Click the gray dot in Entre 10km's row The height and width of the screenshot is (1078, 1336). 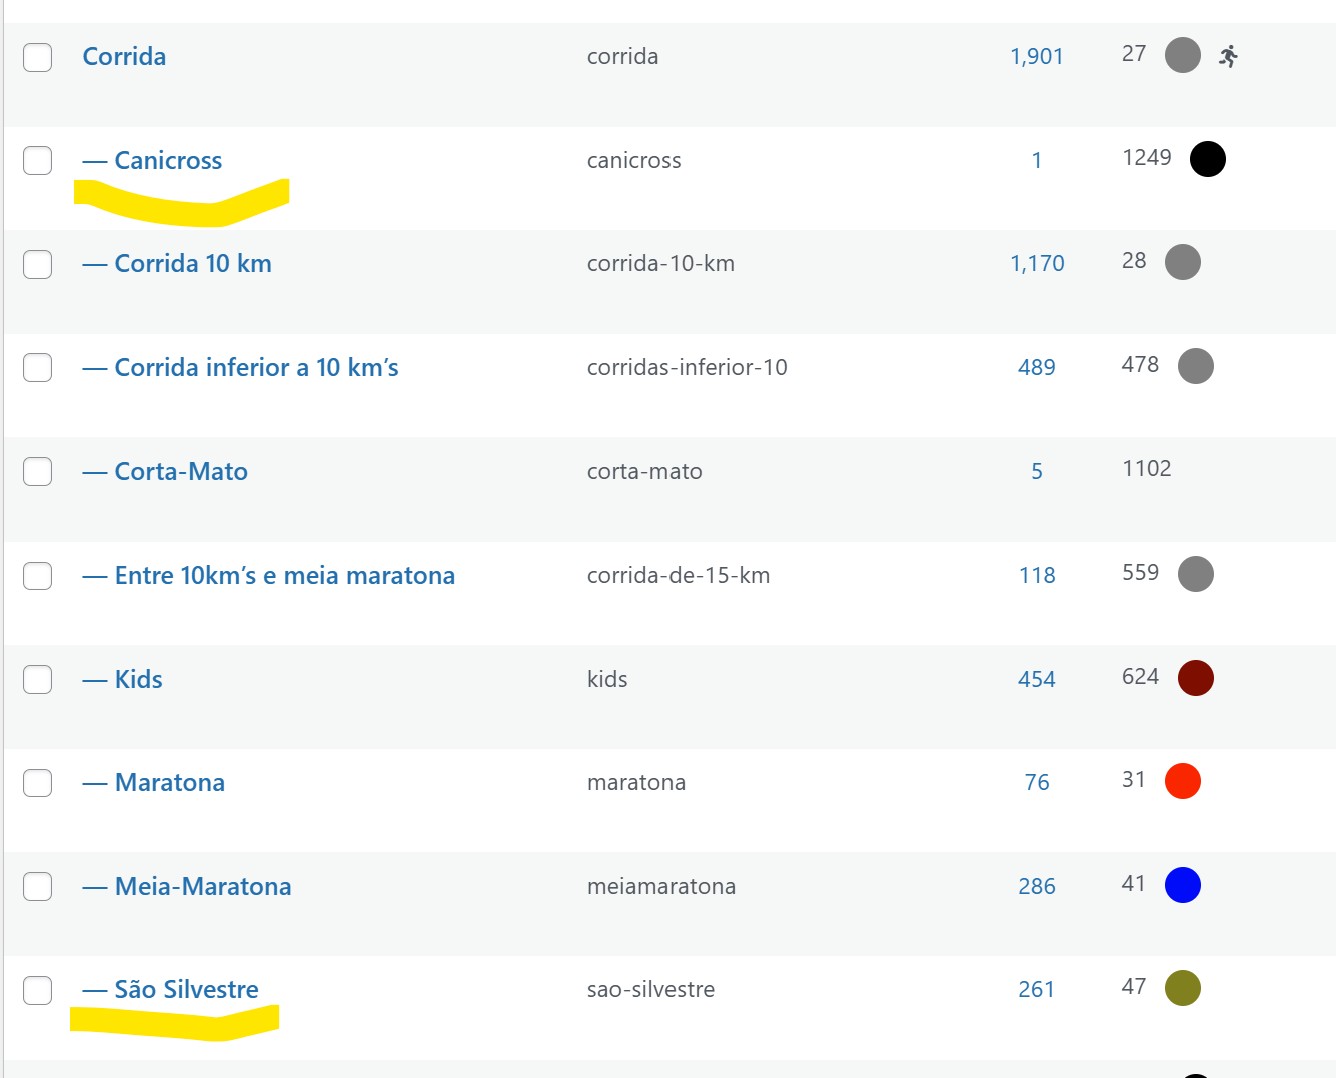1196,574
